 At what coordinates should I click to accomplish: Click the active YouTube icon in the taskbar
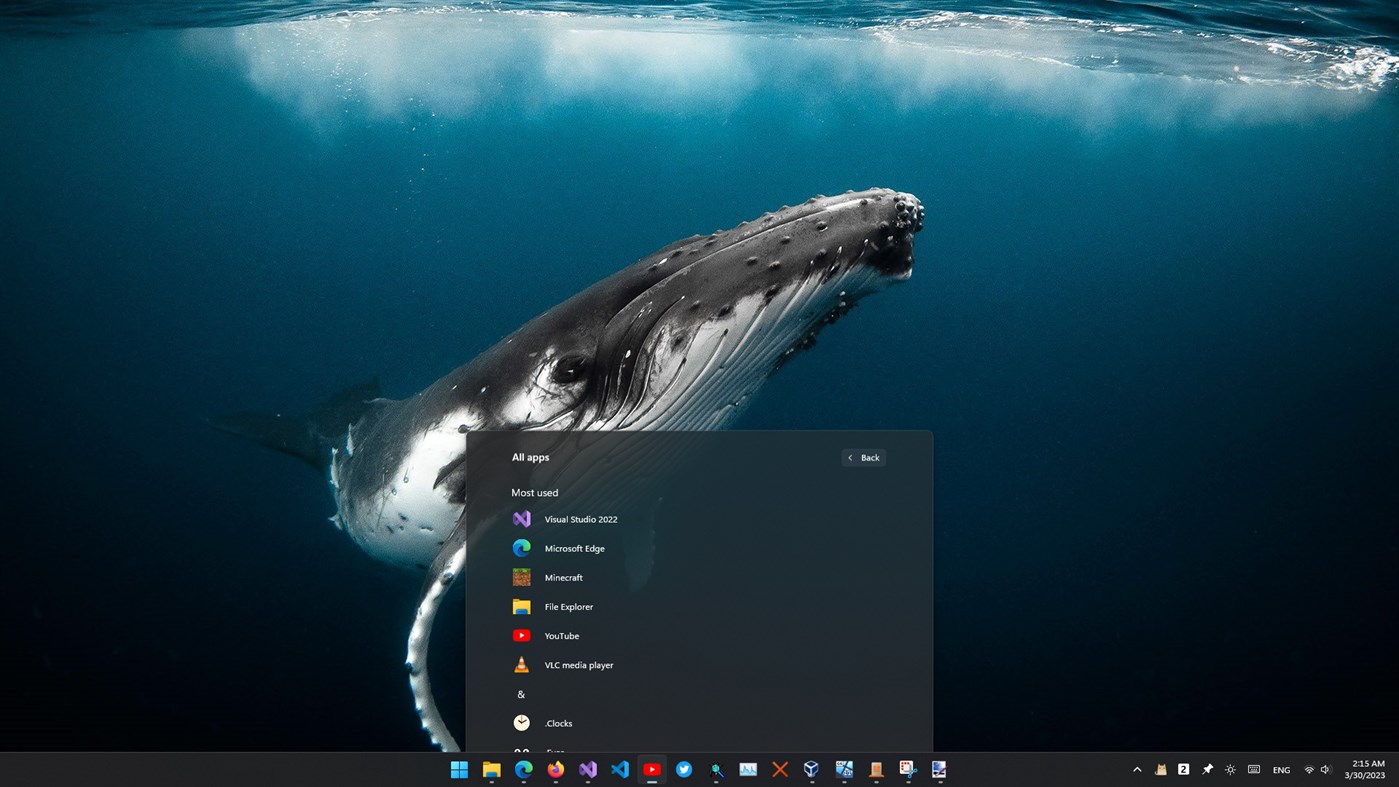point(651,770)
